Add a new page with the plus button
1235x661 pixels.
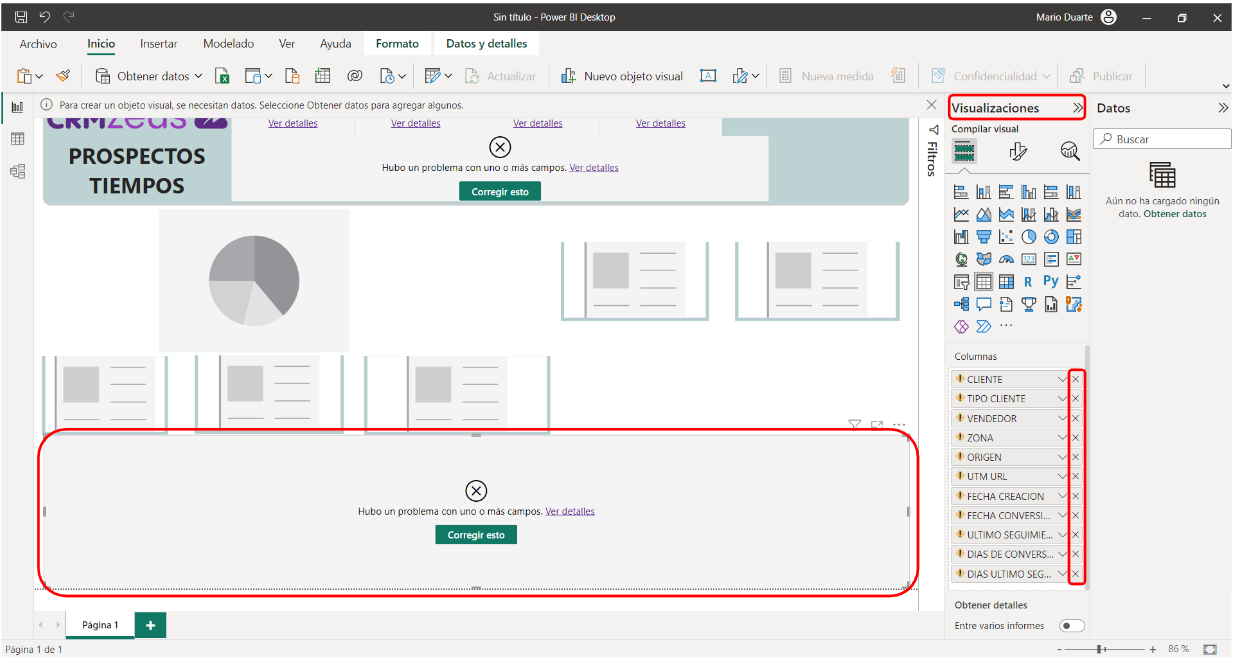point(150,625)
